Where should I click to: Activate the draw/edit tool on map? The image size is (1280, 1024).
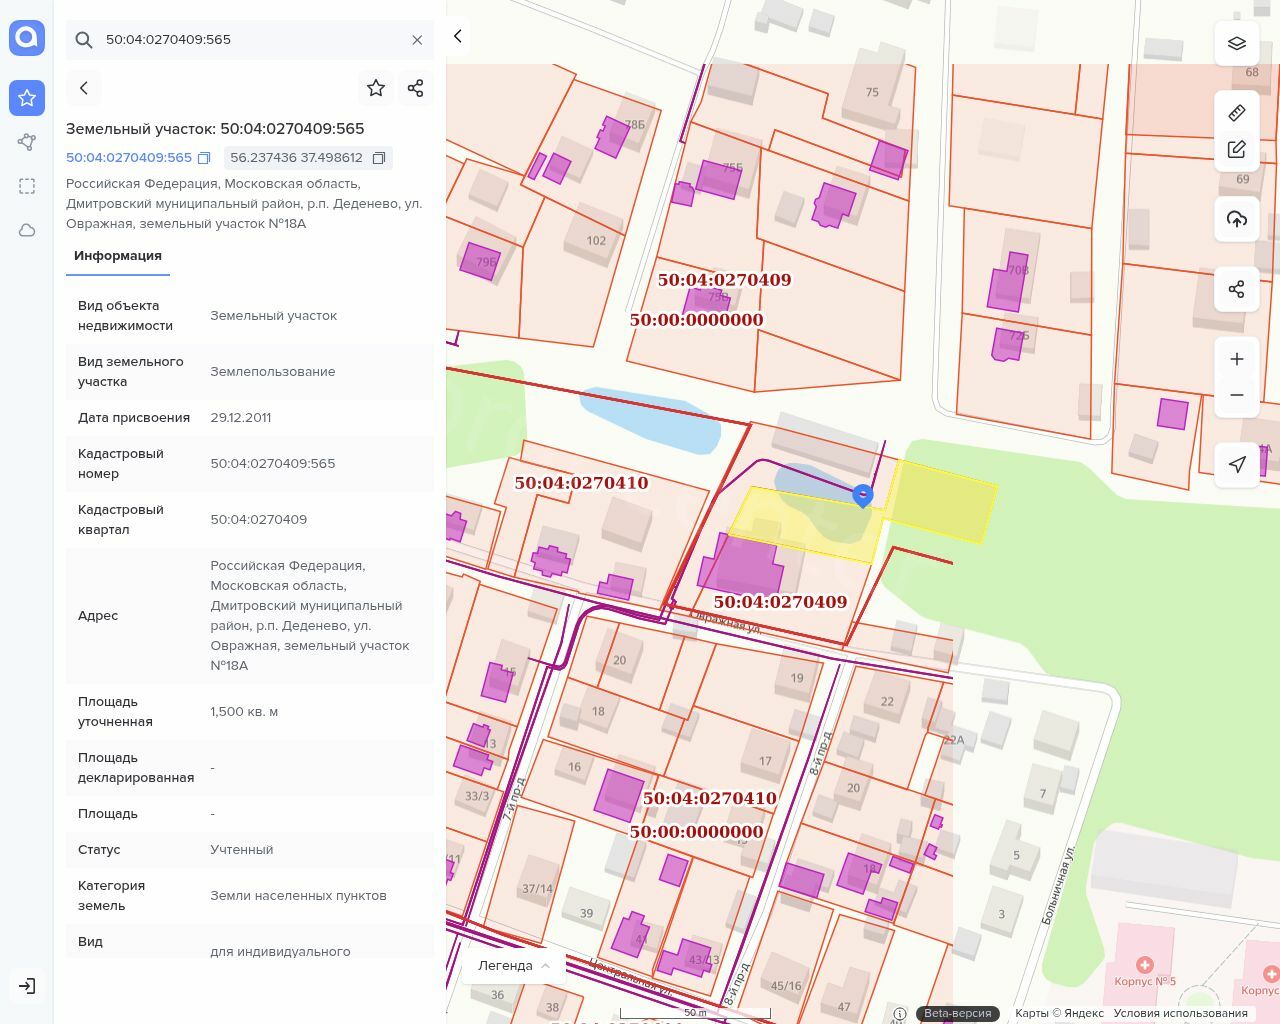[x=1237, y=150]
